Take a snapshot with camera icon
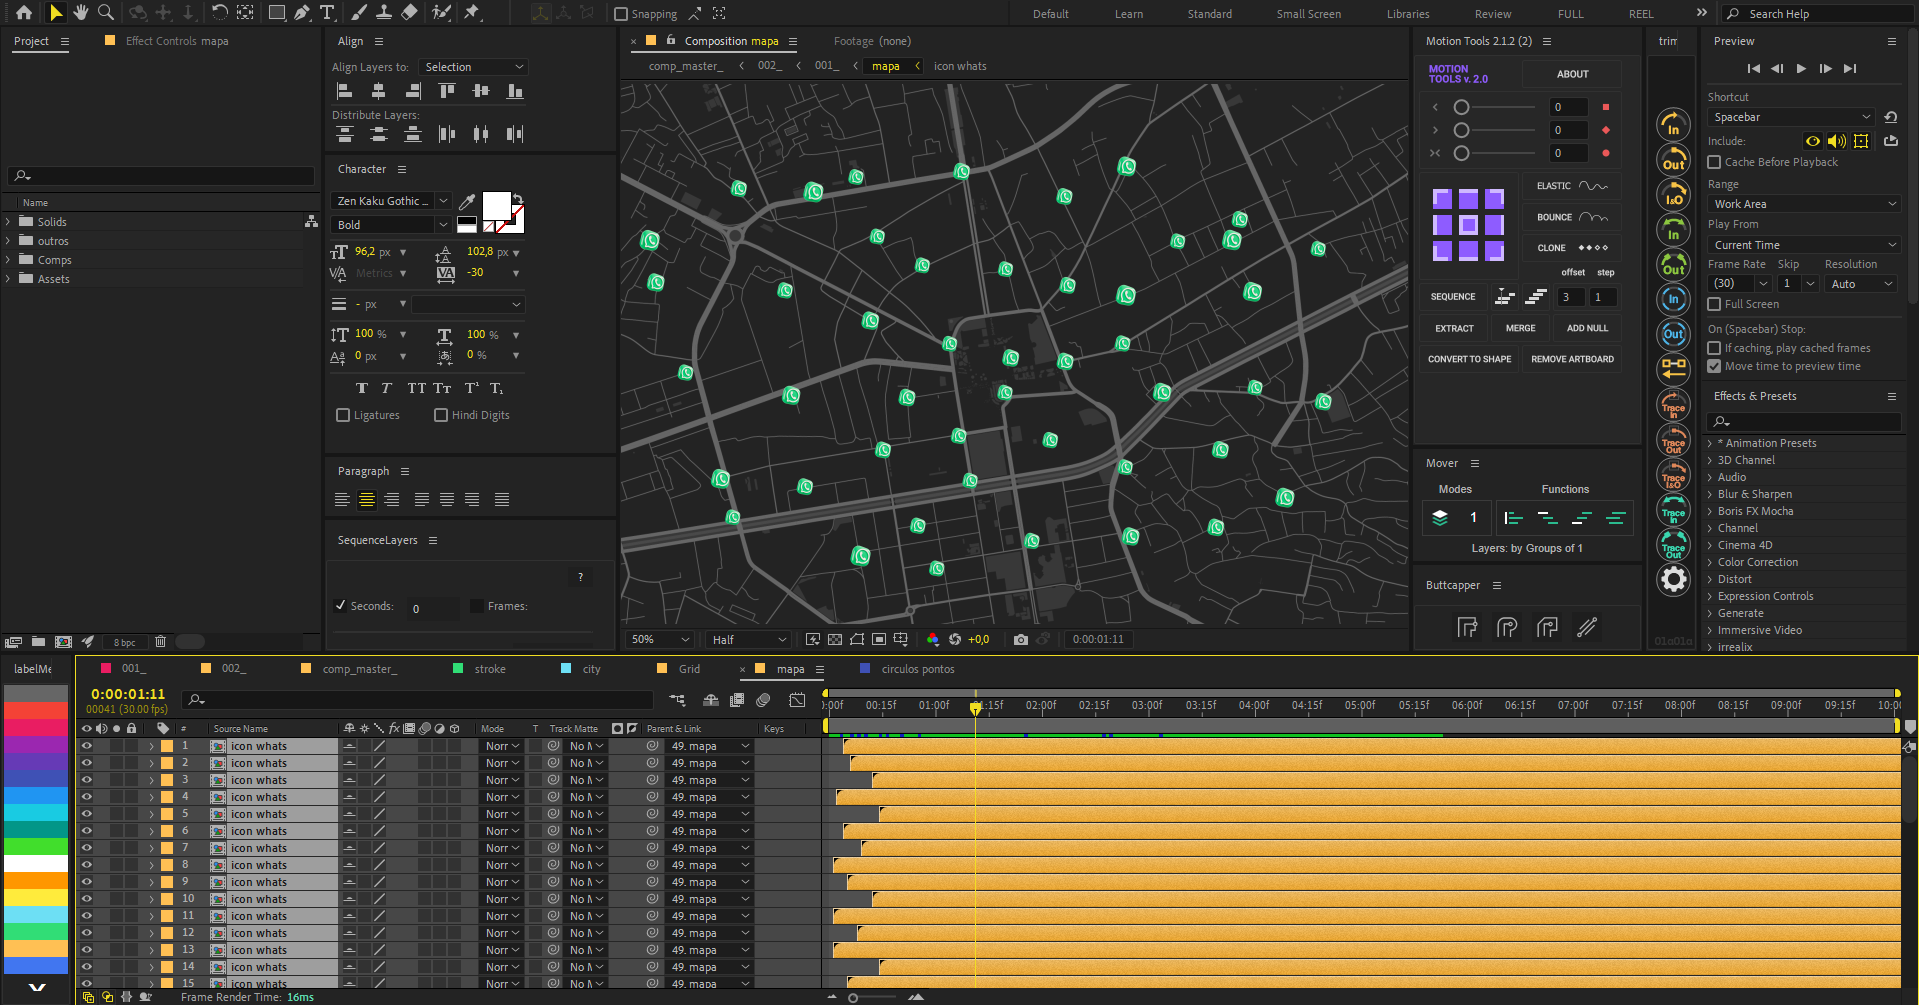 (1020, 640)
